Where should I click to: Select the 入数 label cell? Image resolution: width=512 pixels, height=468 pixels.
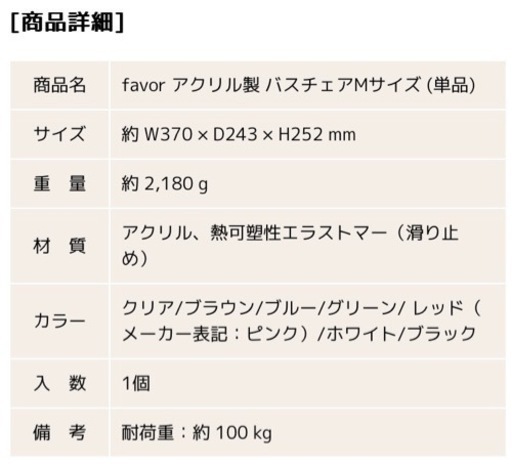[60, 383]
